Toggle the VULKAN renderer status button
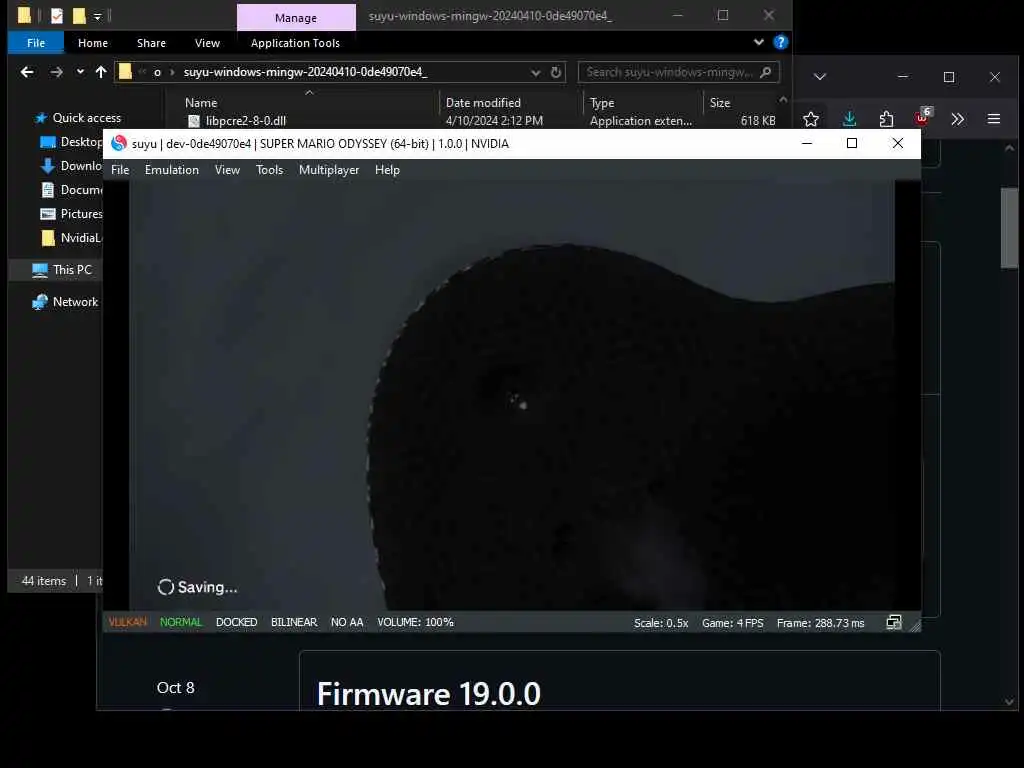1024x768 pixels. coord(127,622)
